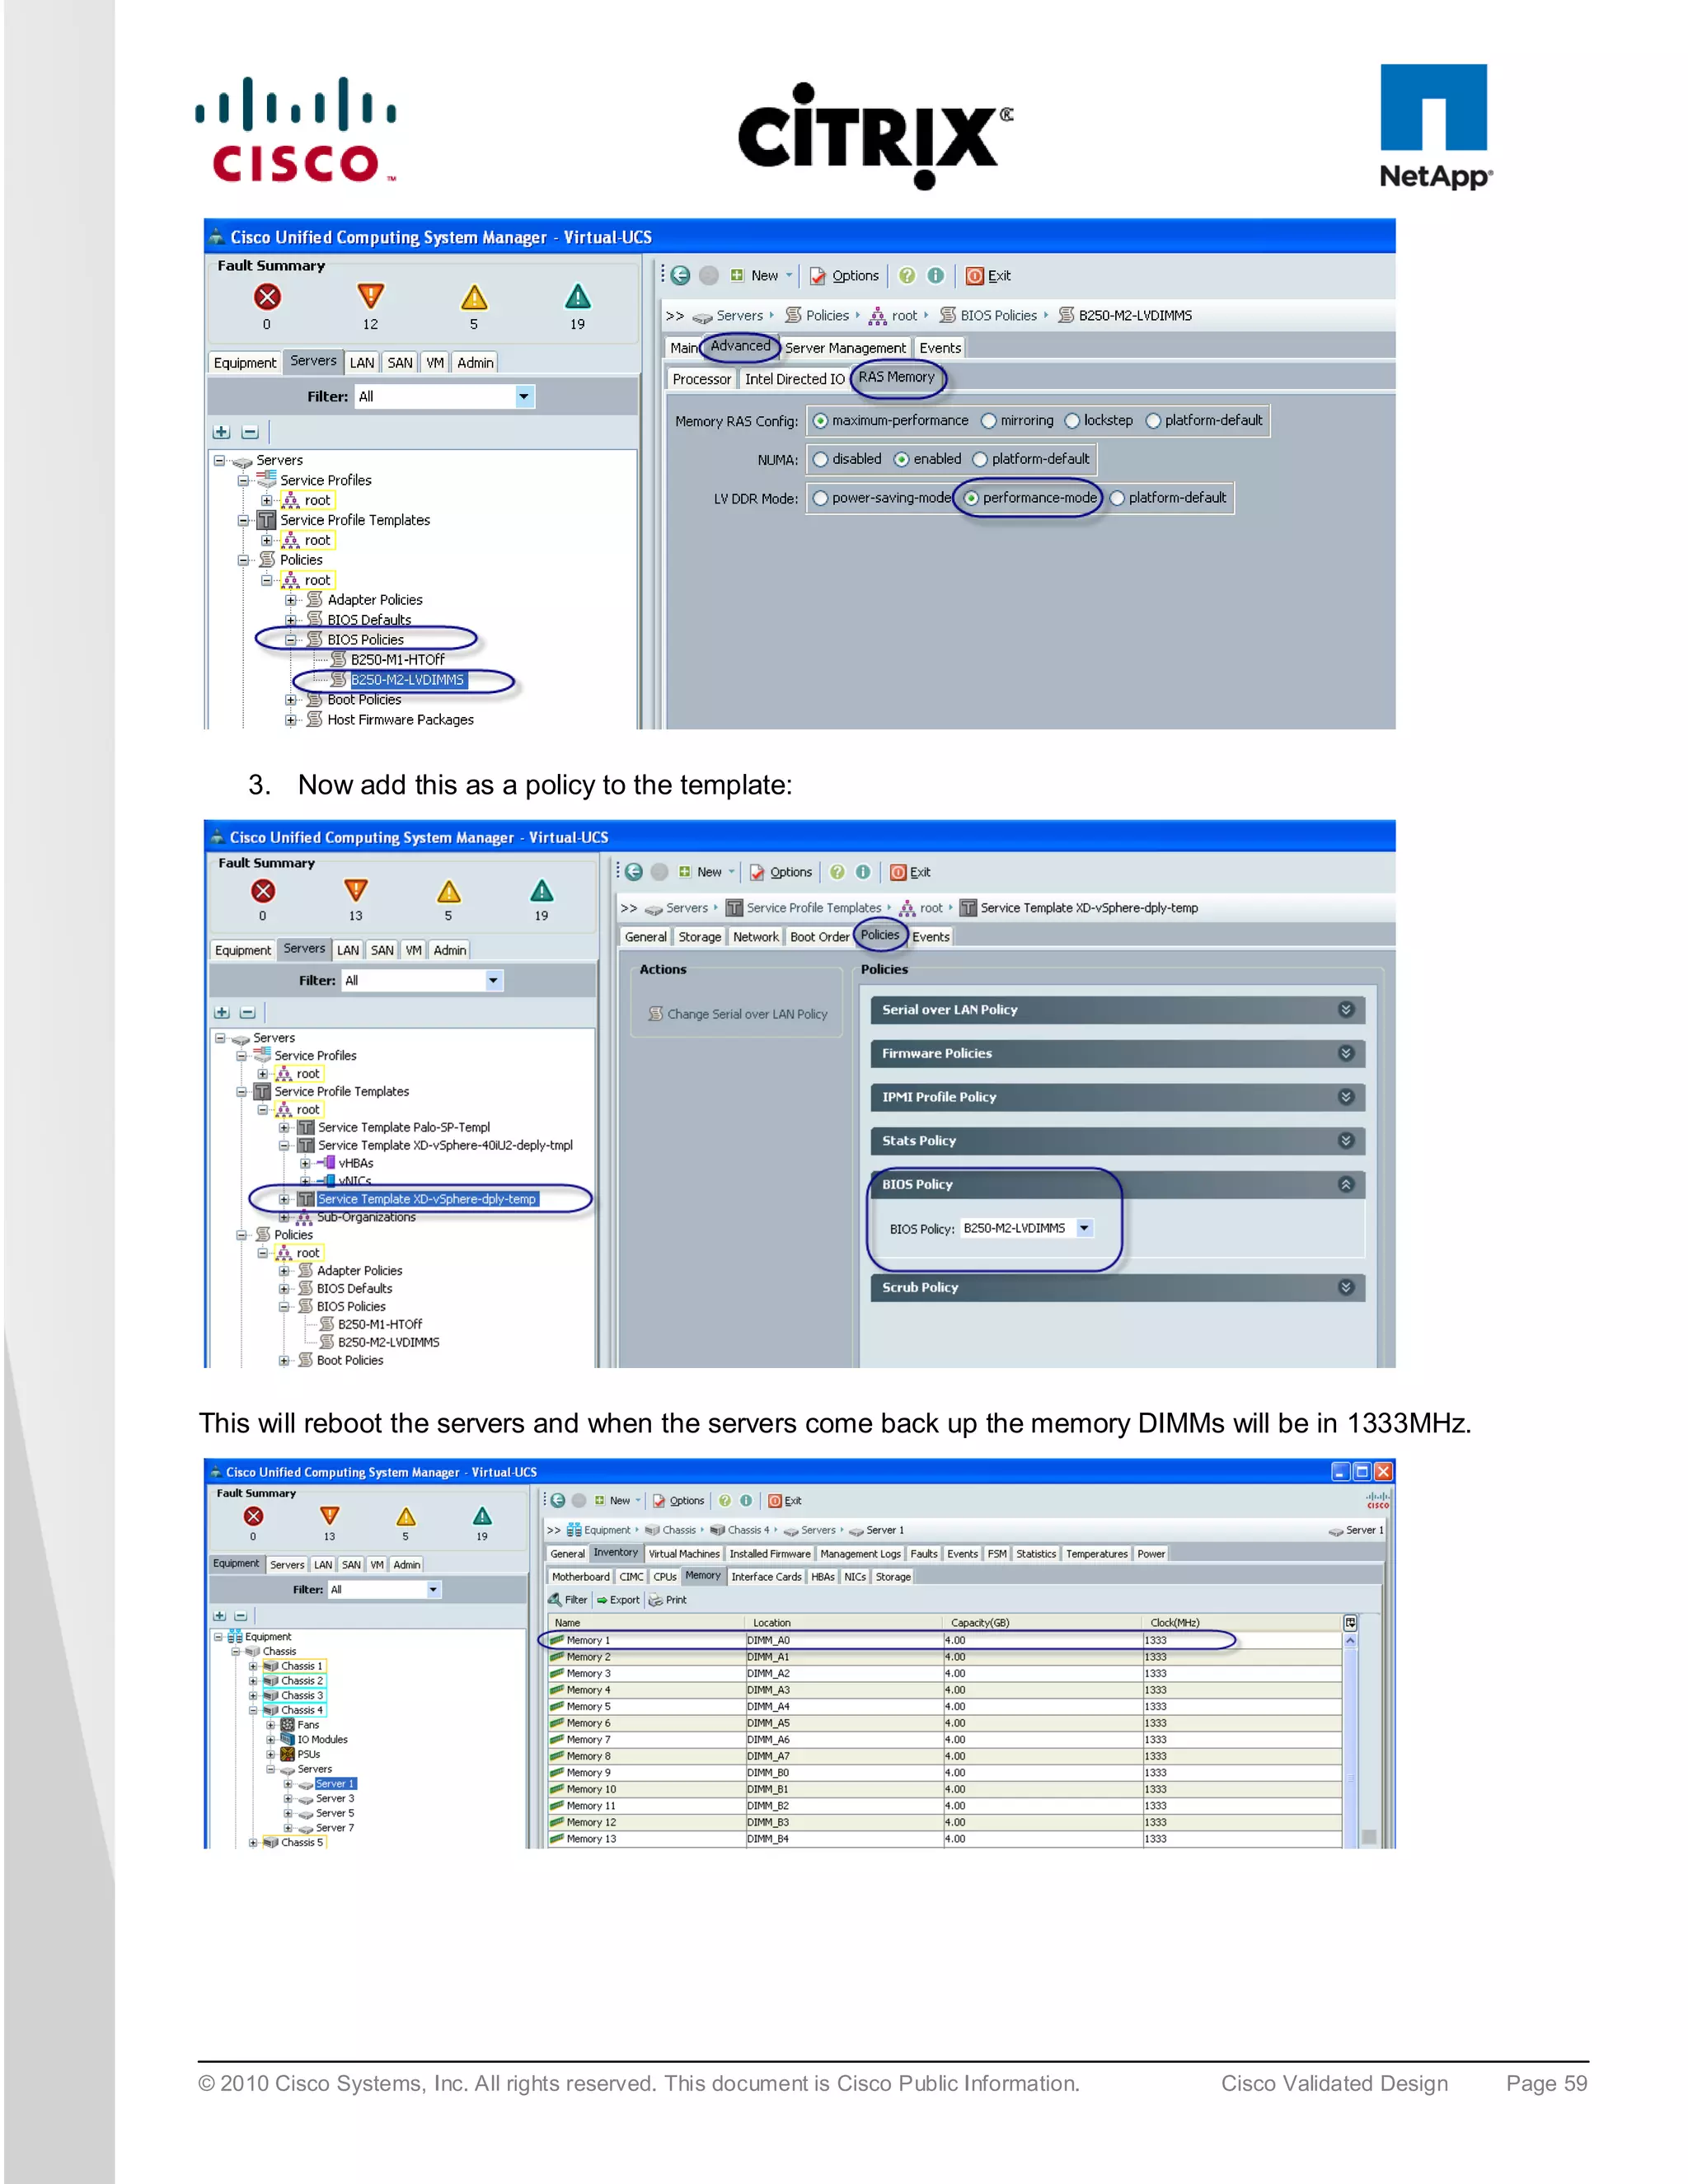This screenshot has height=2184, width=1688.
Task: Open the RAS Memory tab
Action: [x=896, y=377]
